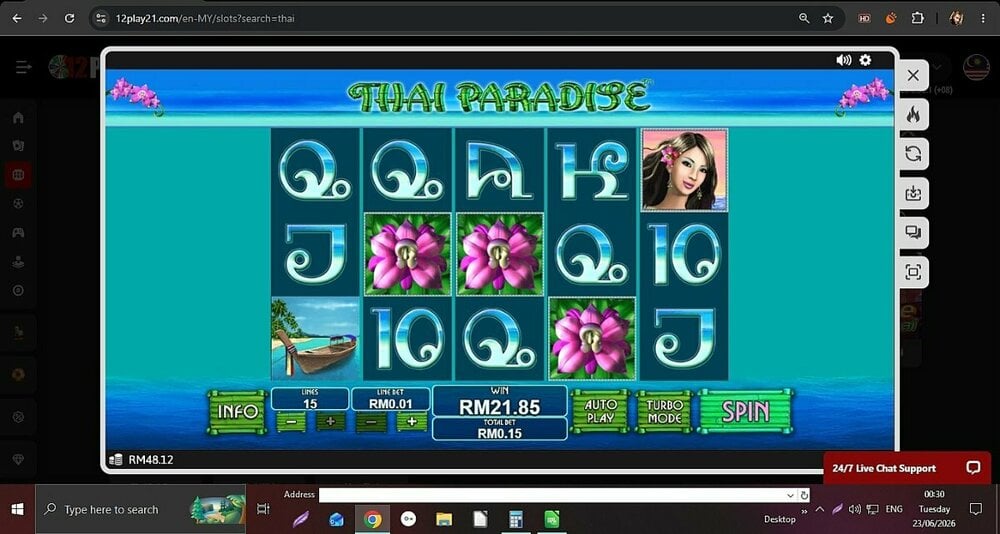Click the Windows taskbar search box
The height and width of the screenshot is (534, 1000).
140,509
